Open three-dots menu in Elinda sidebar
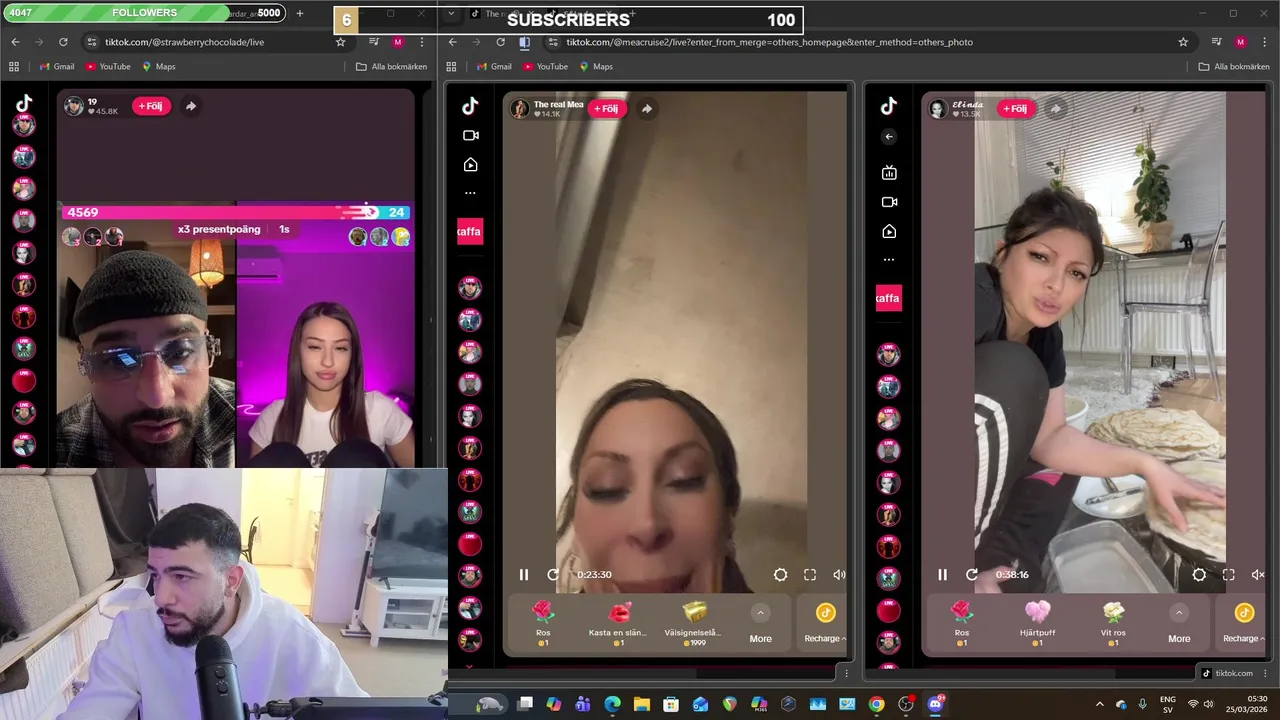The height and width of the screenshot is (720, 1280). [x=889, y=260]
